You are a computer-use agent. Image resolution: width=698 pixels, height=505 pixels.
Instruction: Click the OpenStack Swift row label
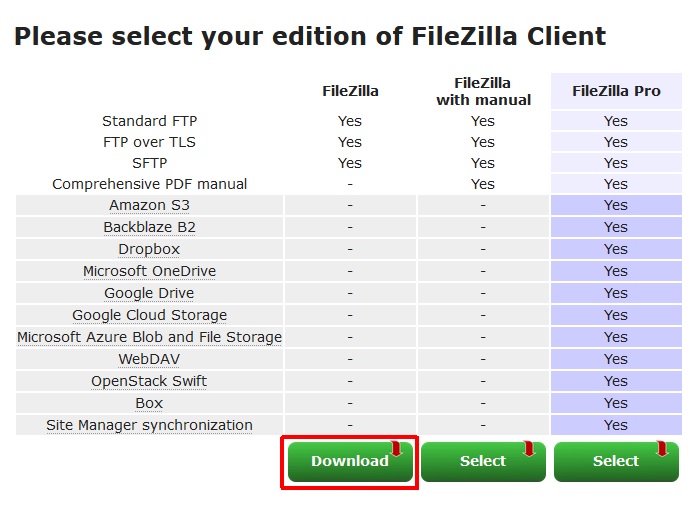click(x=149, y=381)
